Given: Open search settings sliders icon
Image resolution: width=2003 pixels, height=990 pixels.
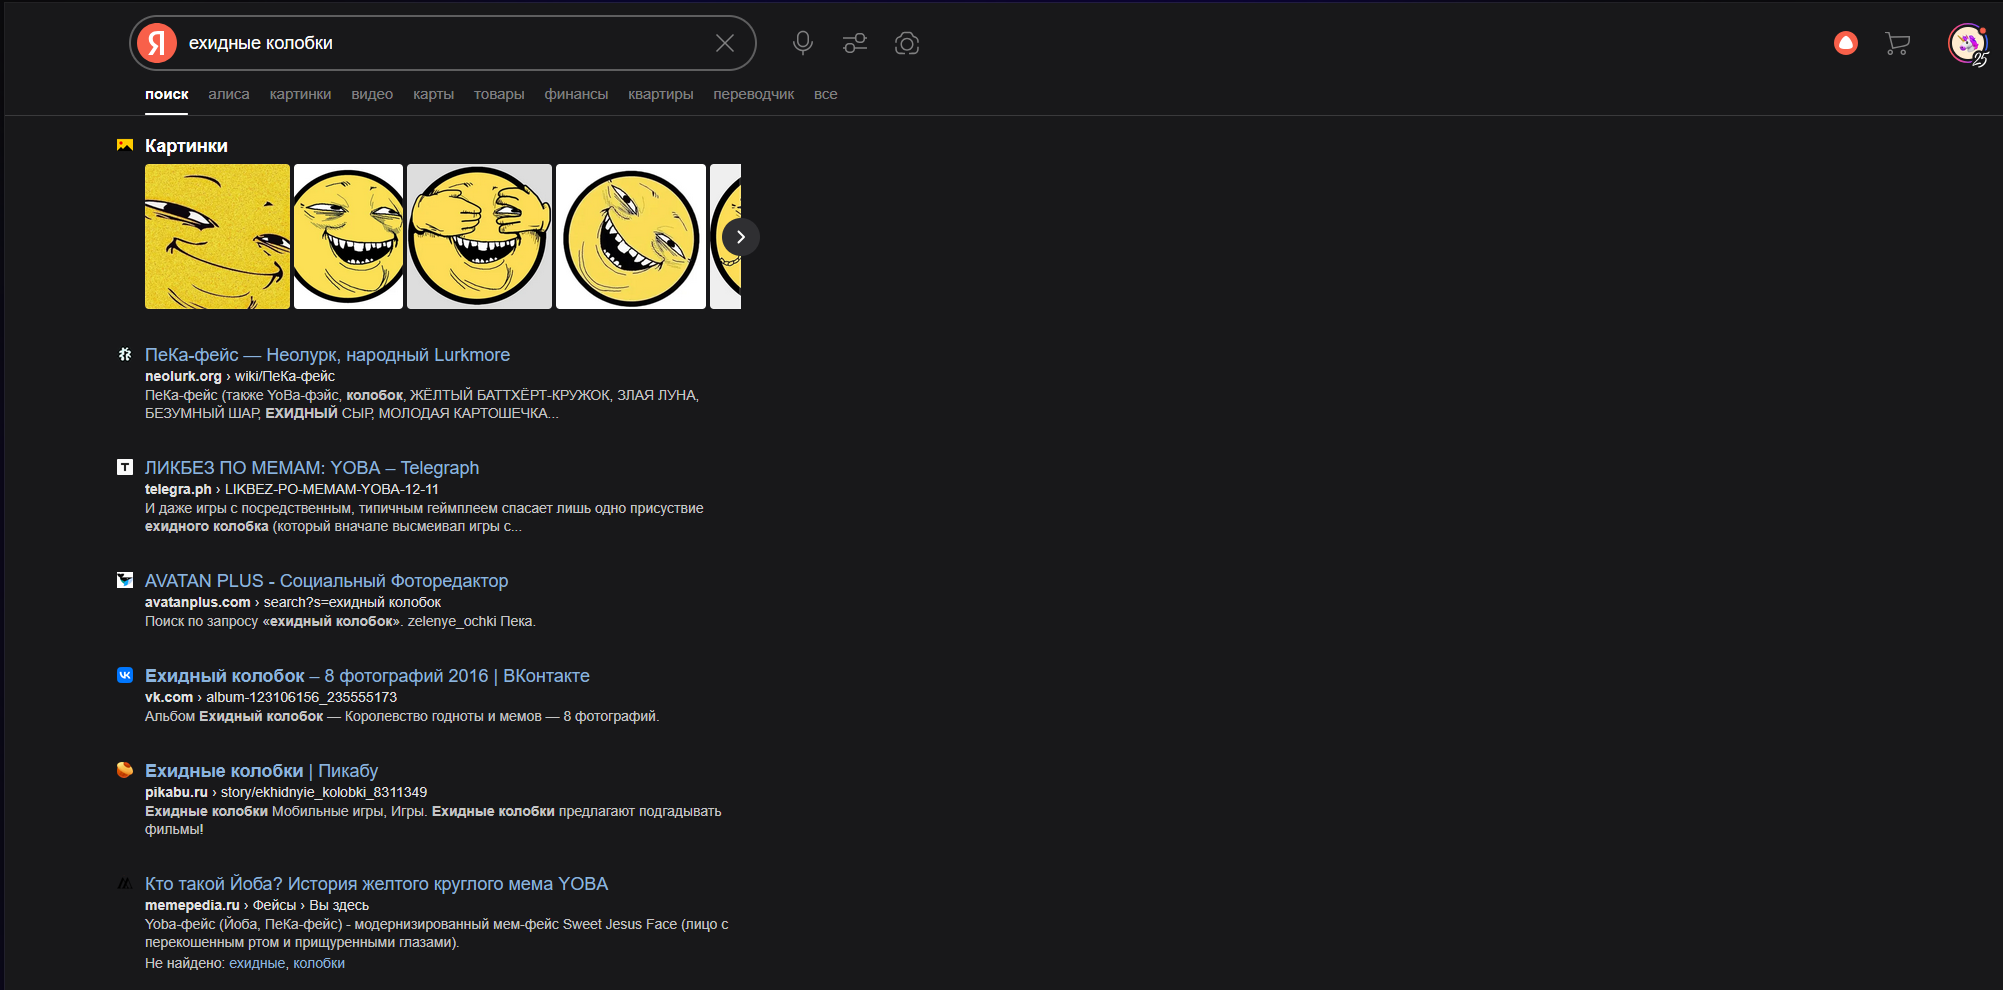Looking at the screenshot, I should click(855, 43).
